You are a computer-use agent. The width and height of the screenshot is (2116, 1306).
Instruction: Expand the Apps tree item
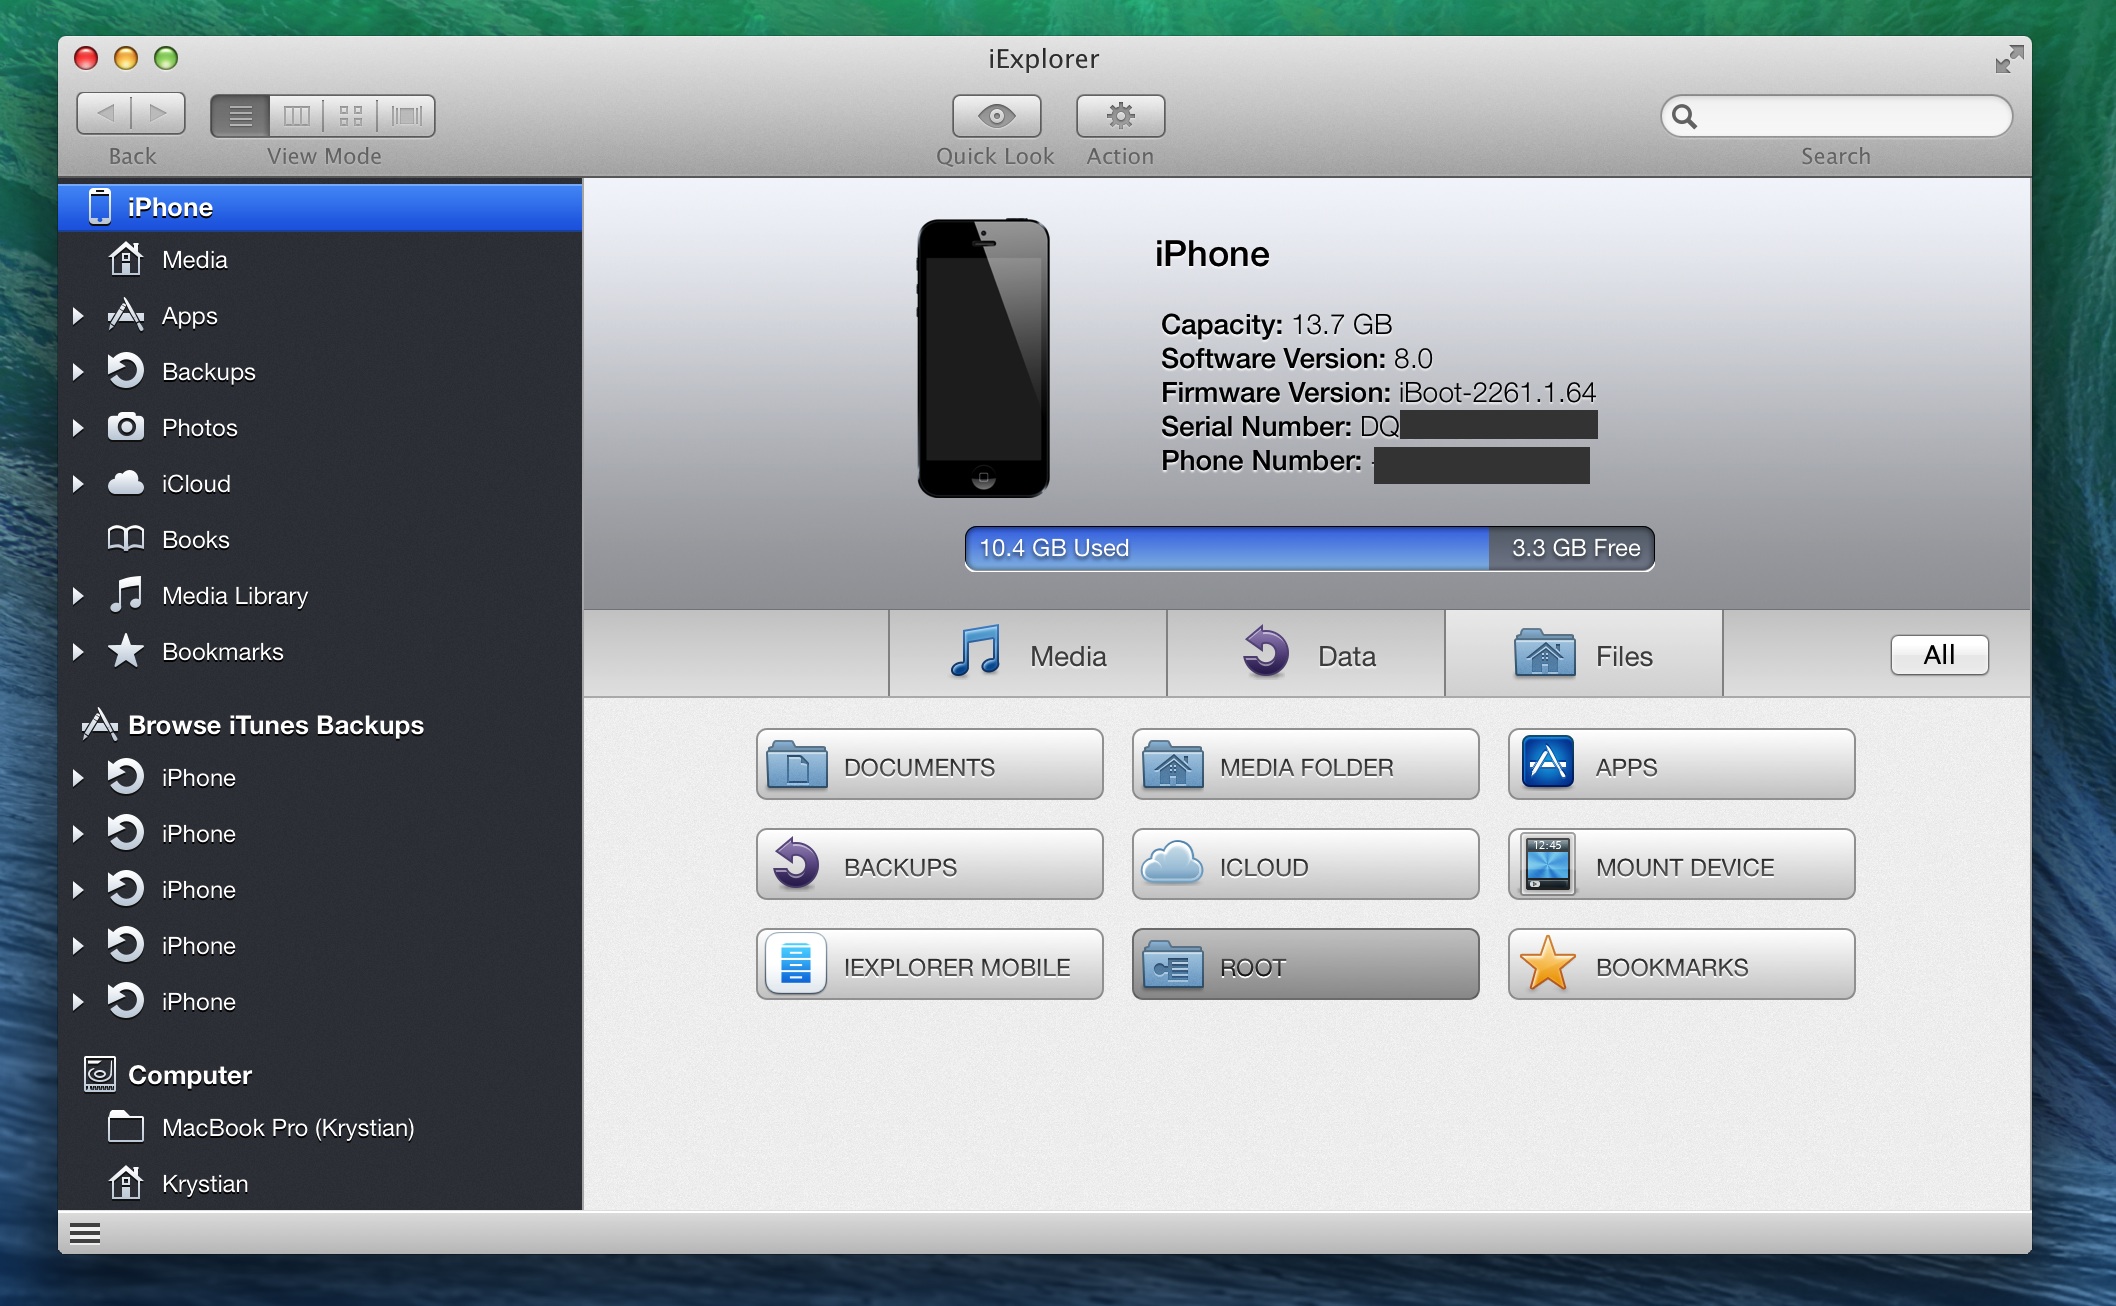tap(78, 316)
